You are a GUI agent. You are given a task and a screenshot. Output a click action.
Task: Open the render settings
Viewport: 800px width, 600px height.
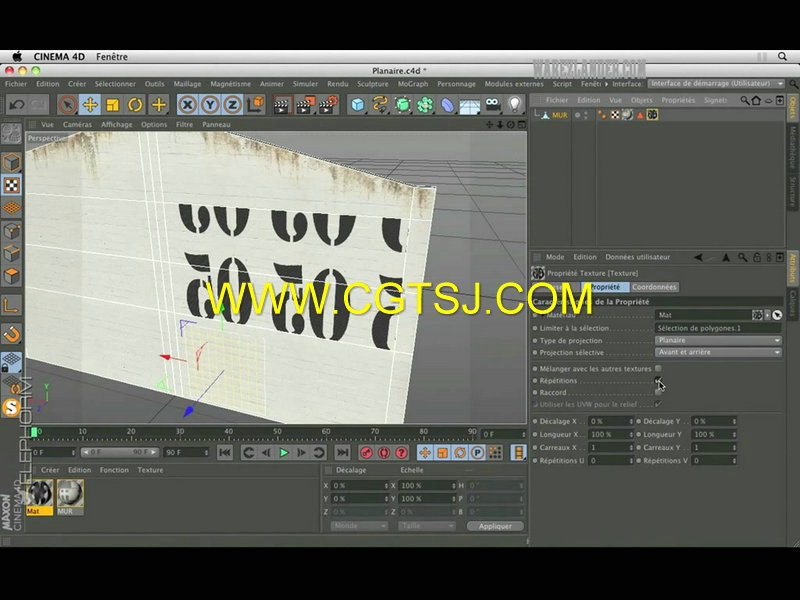coord(329,105)
